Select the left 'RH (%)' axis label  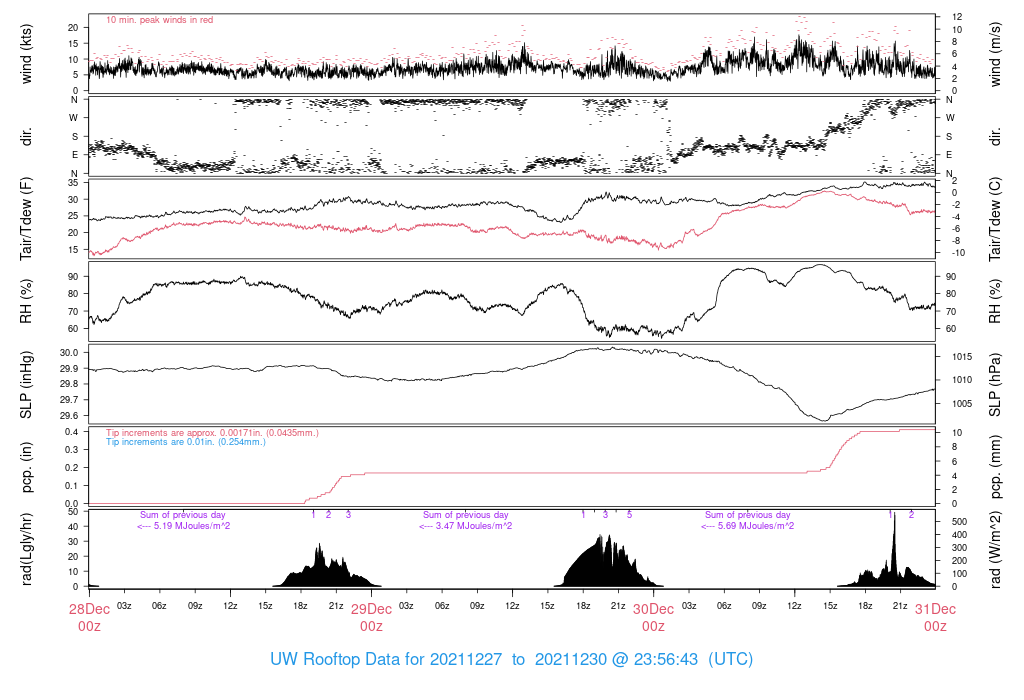[26, 301]
